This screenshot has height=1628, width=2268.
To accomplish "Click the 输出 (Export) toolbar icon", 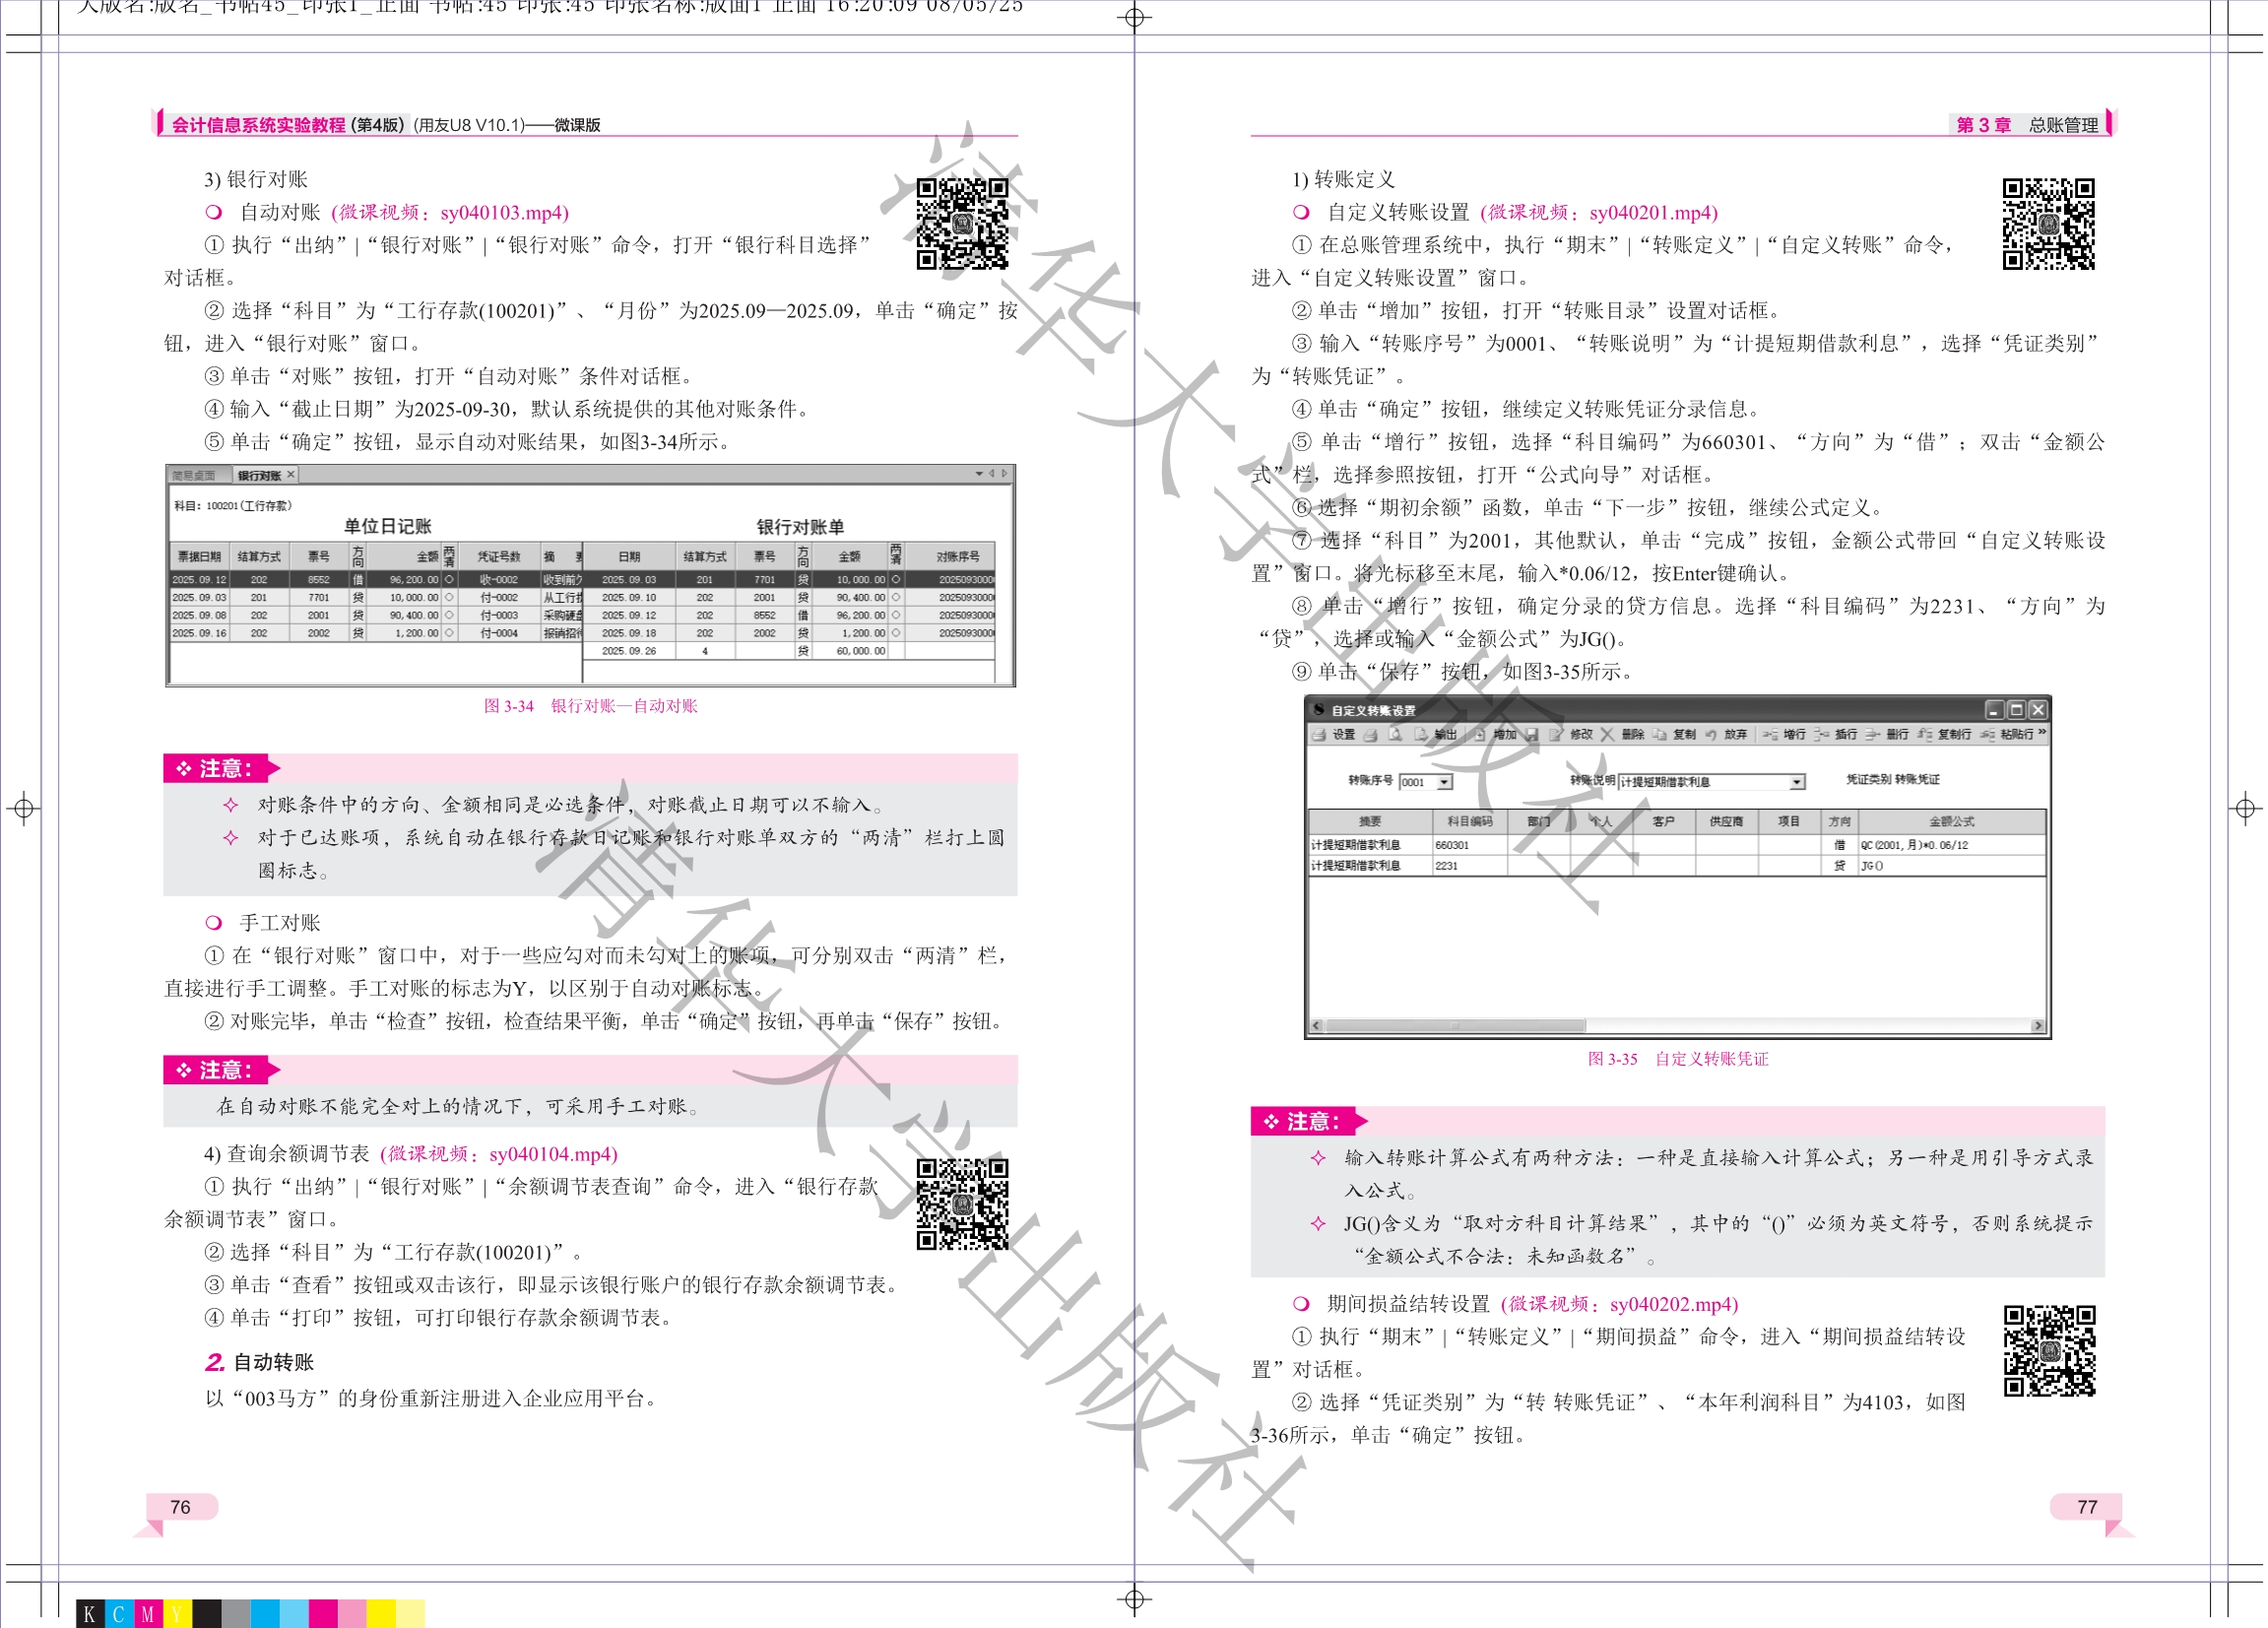I will [x=1421, y=734].
